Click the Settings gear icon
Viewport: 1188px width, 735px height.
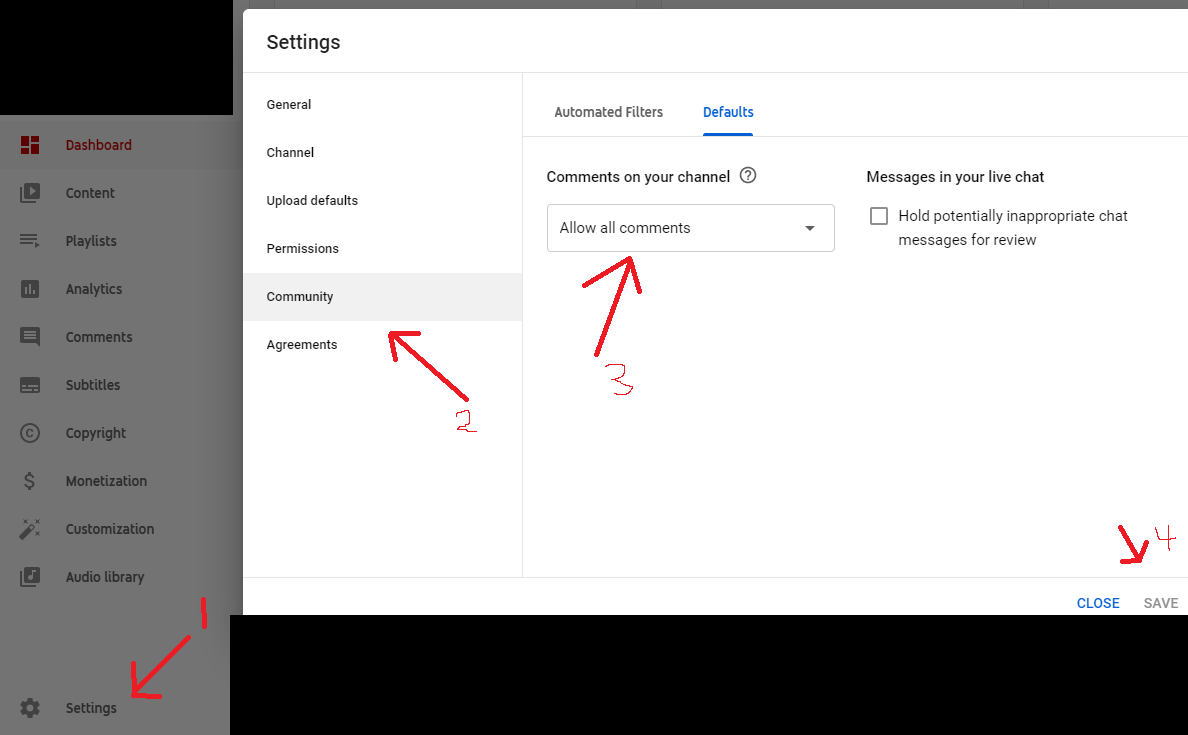pyautogui.click(x=30, y=708)
